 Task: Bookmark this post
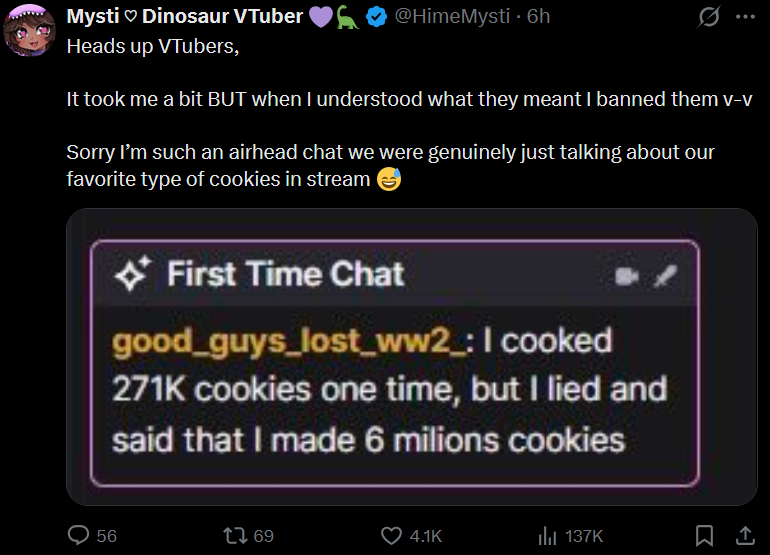click(x=704, y=535)
